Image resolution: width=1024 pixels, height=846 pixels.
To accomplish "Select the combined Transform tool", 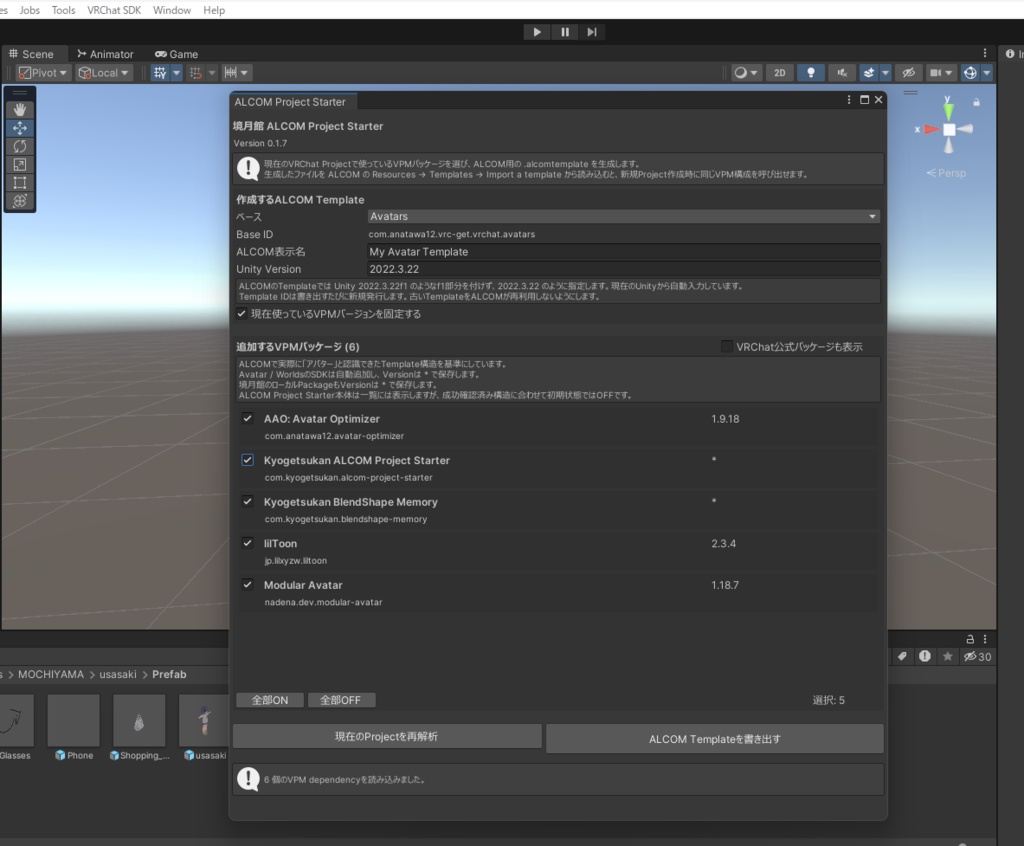I will (20, 201).
